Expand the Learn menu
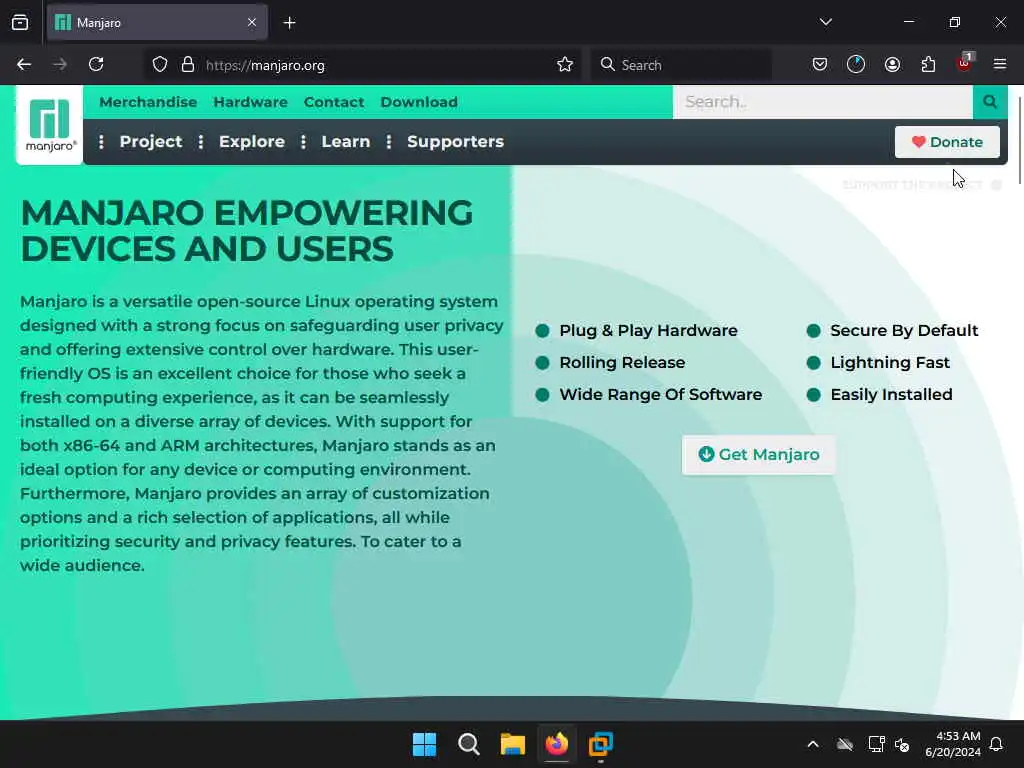The image size is (1024, 768). [345, 142]
